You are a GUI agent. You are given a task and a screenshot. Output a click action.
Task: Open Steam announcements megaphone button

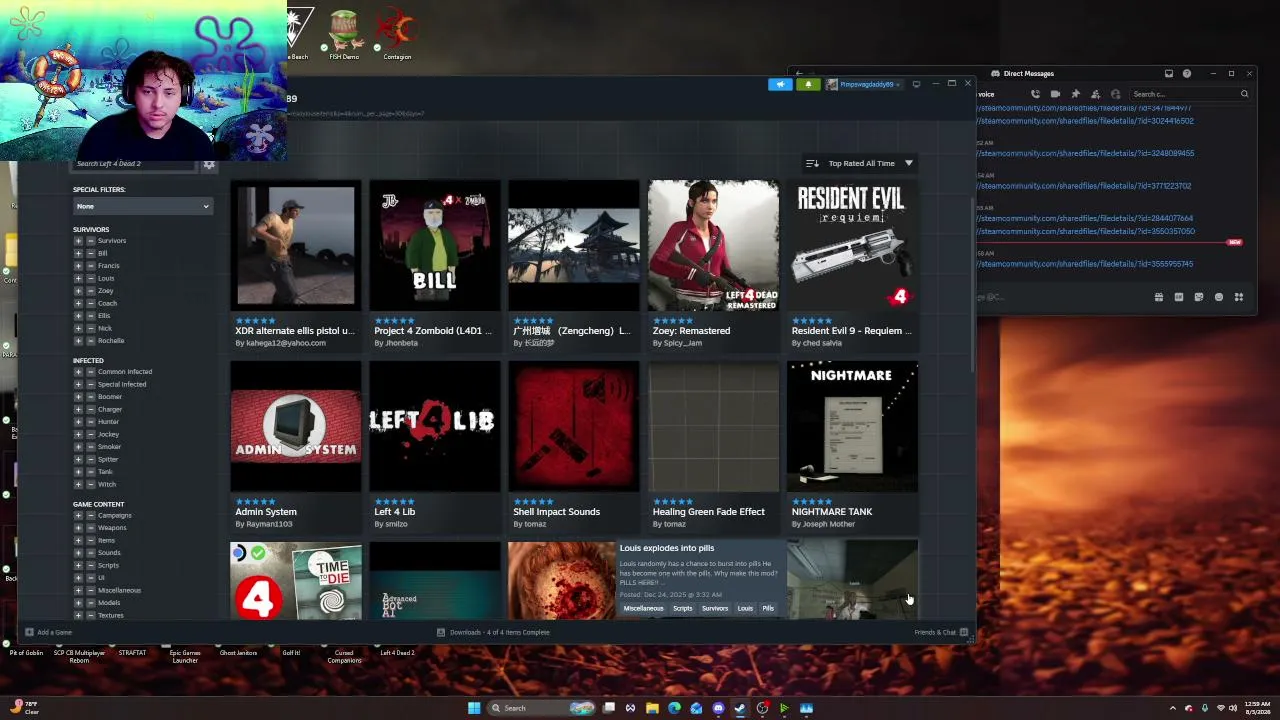(780, 84)
